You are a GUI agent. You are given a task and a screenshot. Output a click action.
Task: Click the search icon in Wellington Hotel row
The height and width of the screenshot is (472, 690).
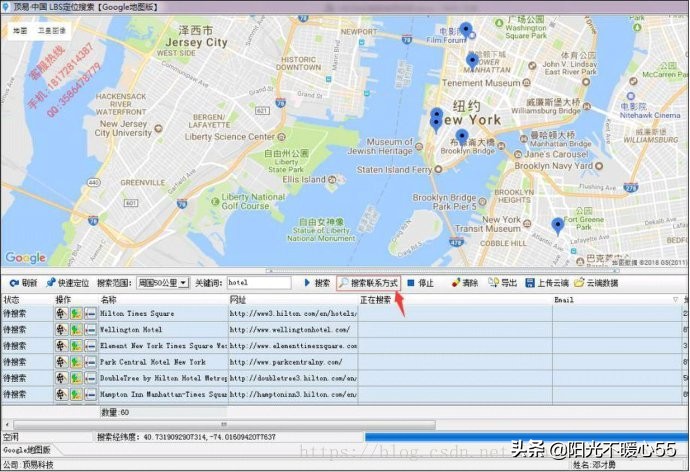coord(61,329)
